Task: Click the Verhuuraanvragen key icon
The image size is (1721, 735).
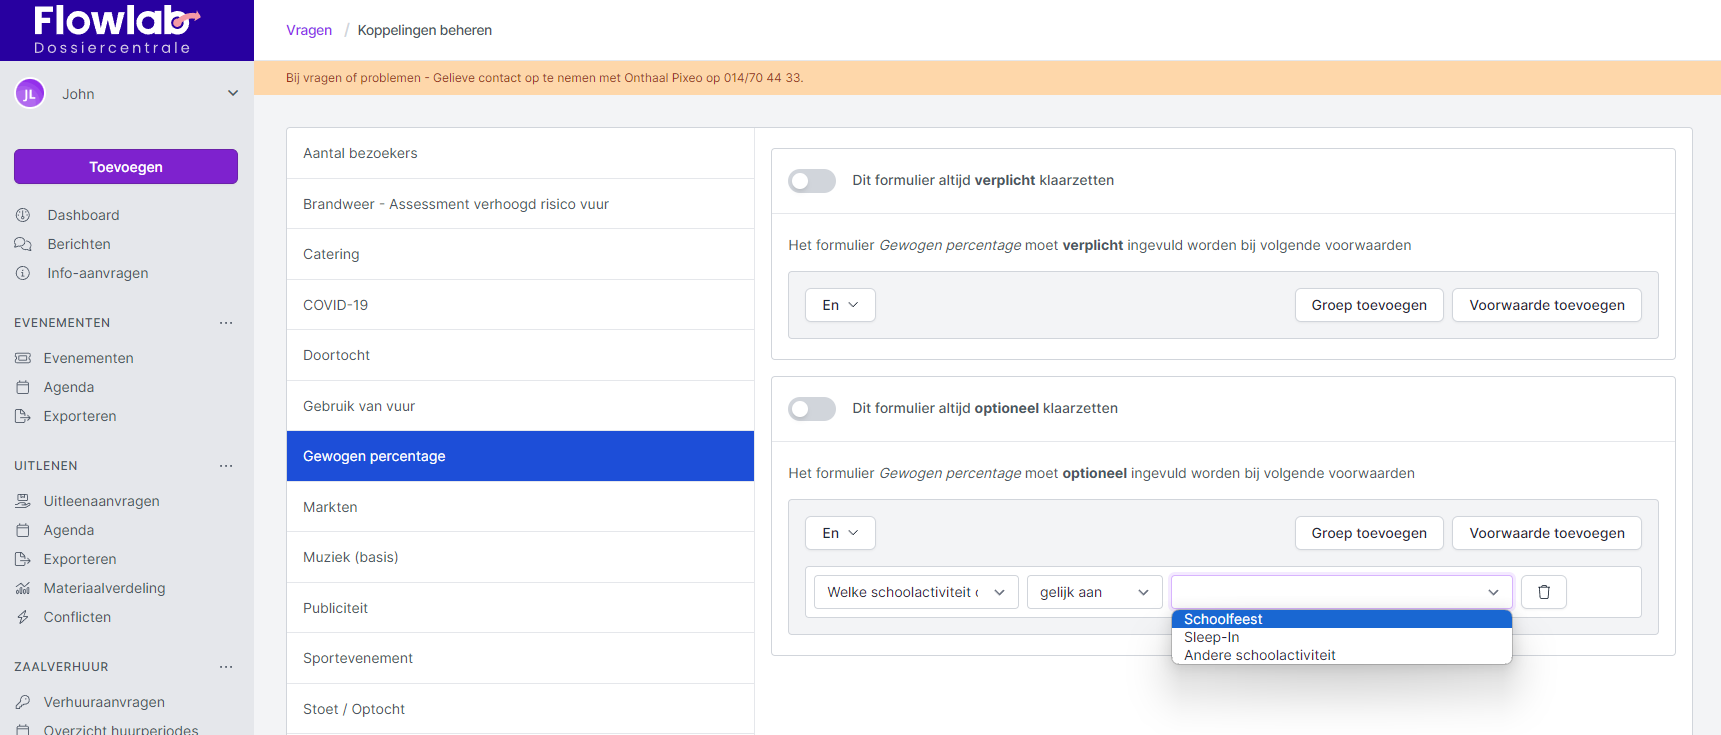Action: pos(23,702)
